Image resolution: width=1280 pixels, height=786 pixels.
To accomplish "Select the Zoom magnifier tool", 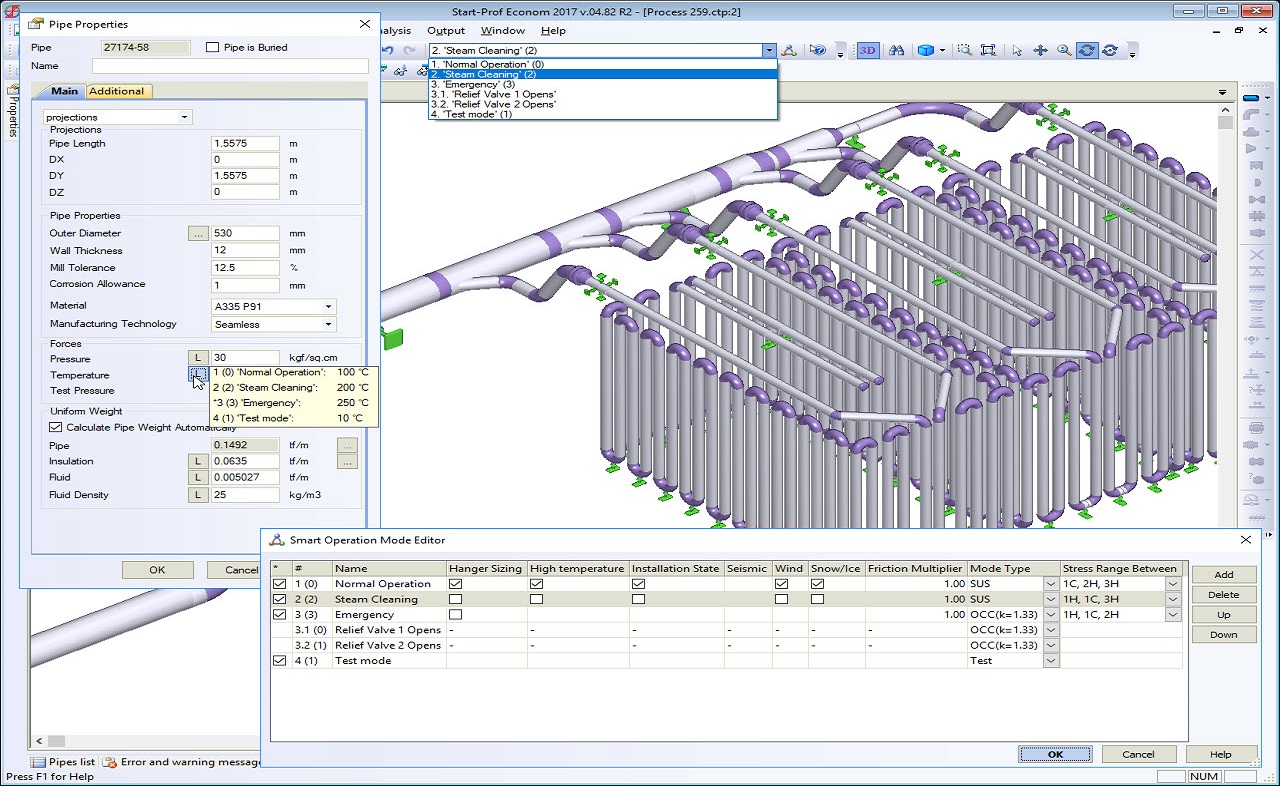I will (x=1064, y=50).
